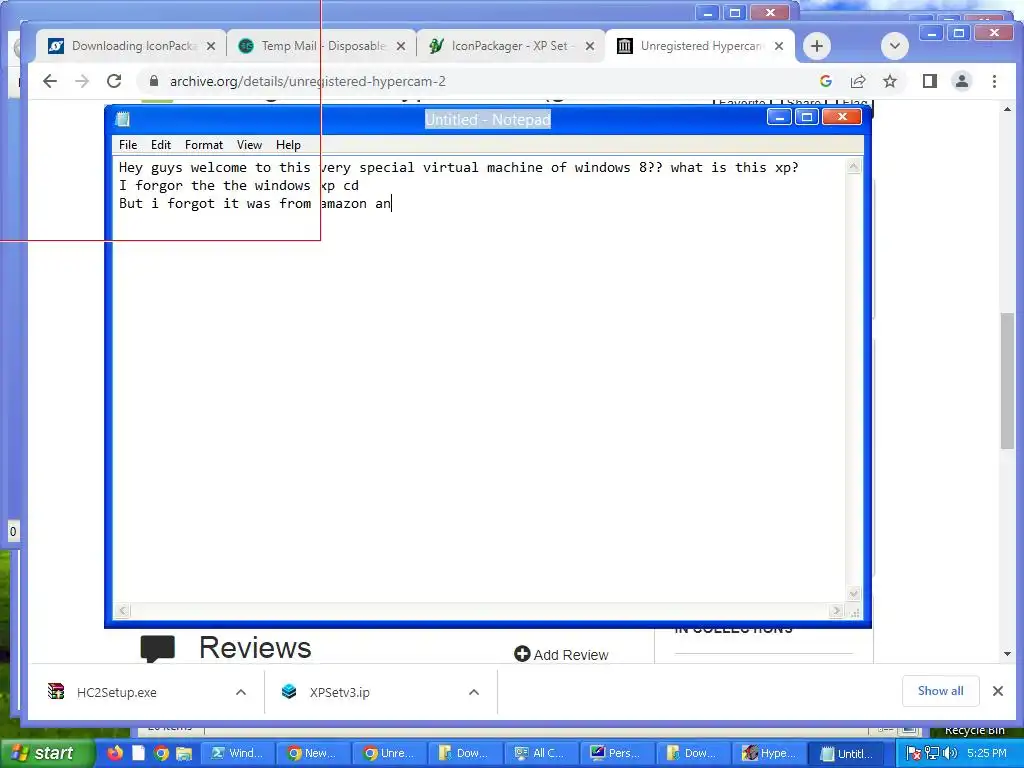Click the volume tray icon
Image resolution: width=1024 pixels, height=768 pixels.
[x=950, y=753]
